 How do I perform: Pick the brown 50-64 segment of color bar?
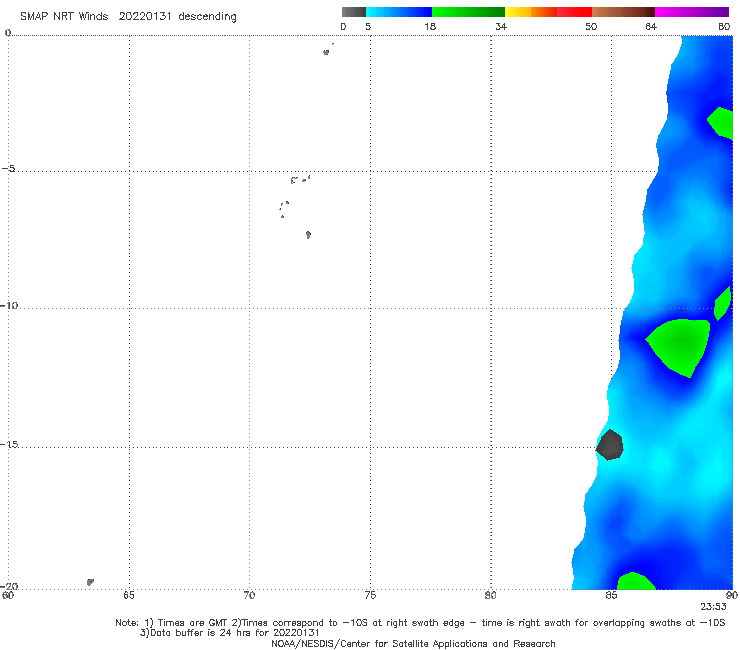(623, 12)
